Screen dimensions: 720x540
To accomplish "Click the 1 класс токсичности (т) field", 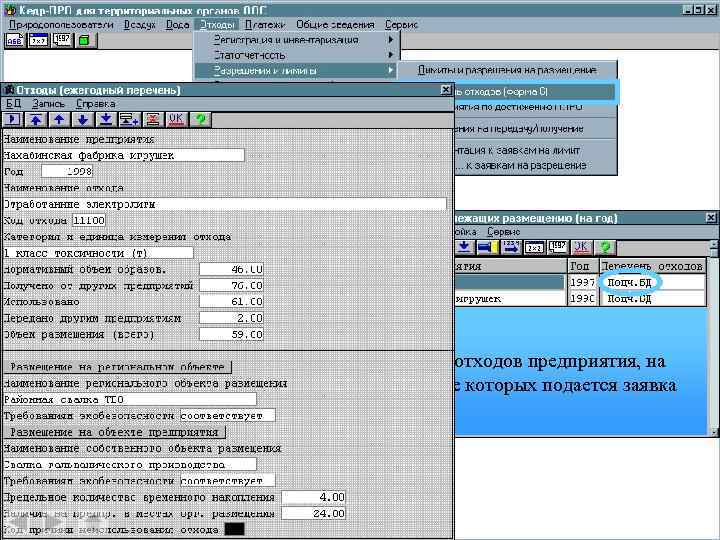I will coord(98,253).
